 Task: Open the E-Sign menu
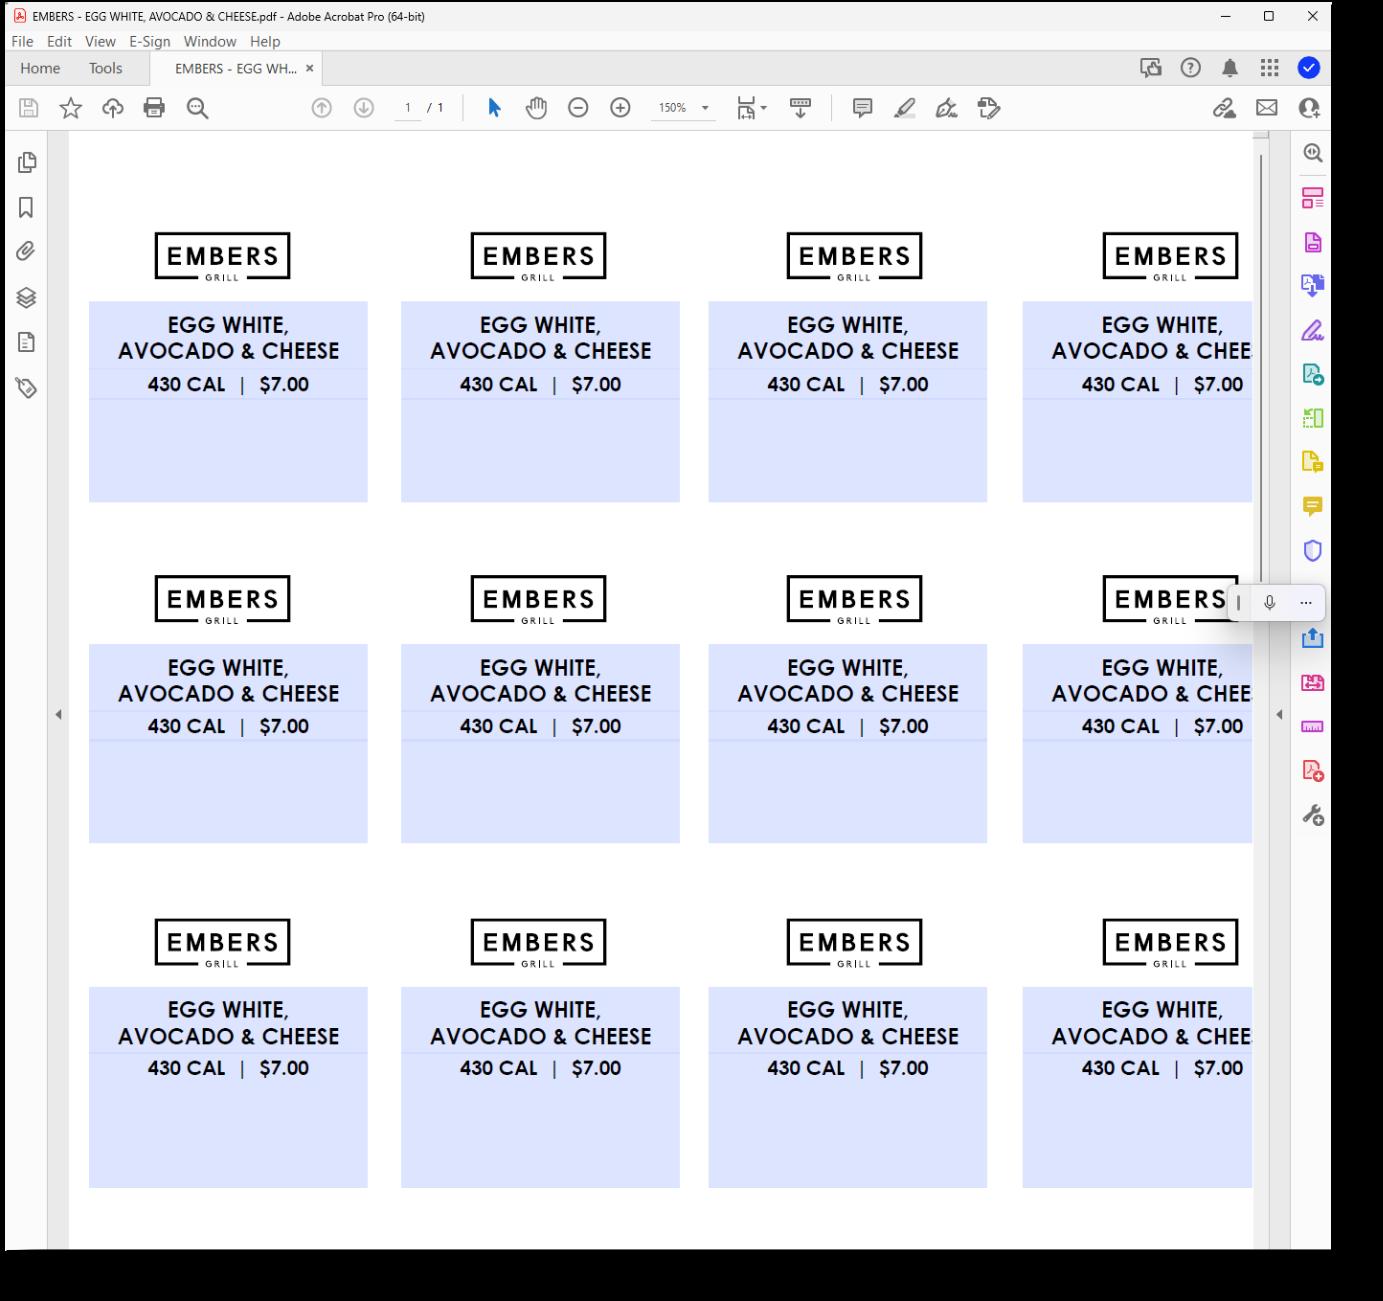pos(150,41)
